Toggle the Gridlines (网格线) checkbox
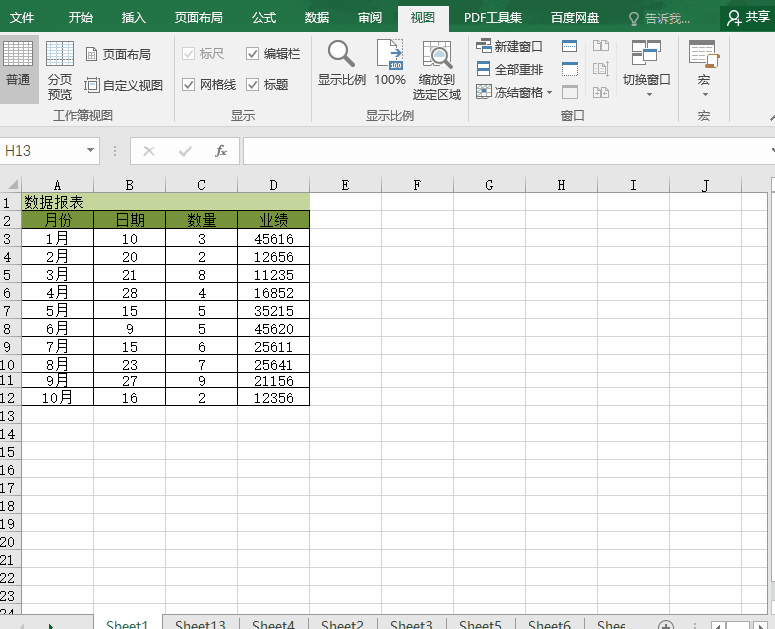Screen dimensions: 775x629 pyautogui.click(x=188, y=84)
